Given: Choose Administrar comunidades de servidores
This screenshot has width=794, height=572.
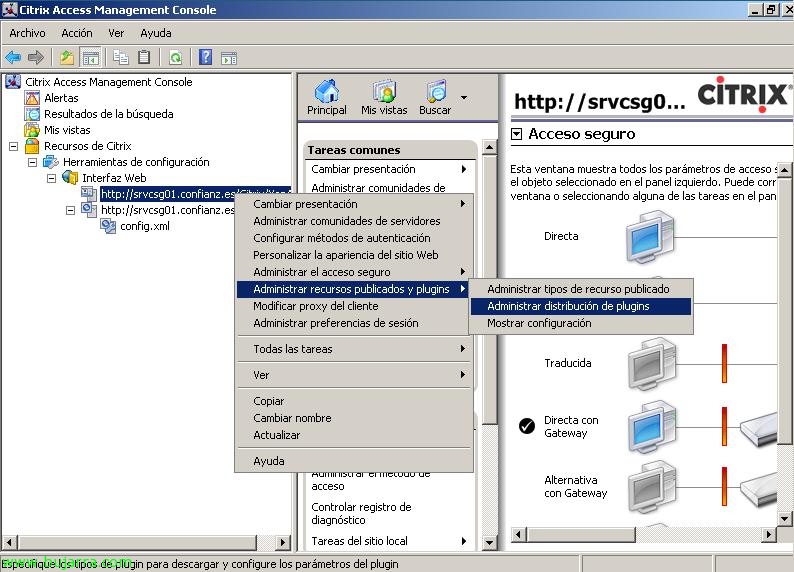Looking at the screenshot, I should 353,221.
